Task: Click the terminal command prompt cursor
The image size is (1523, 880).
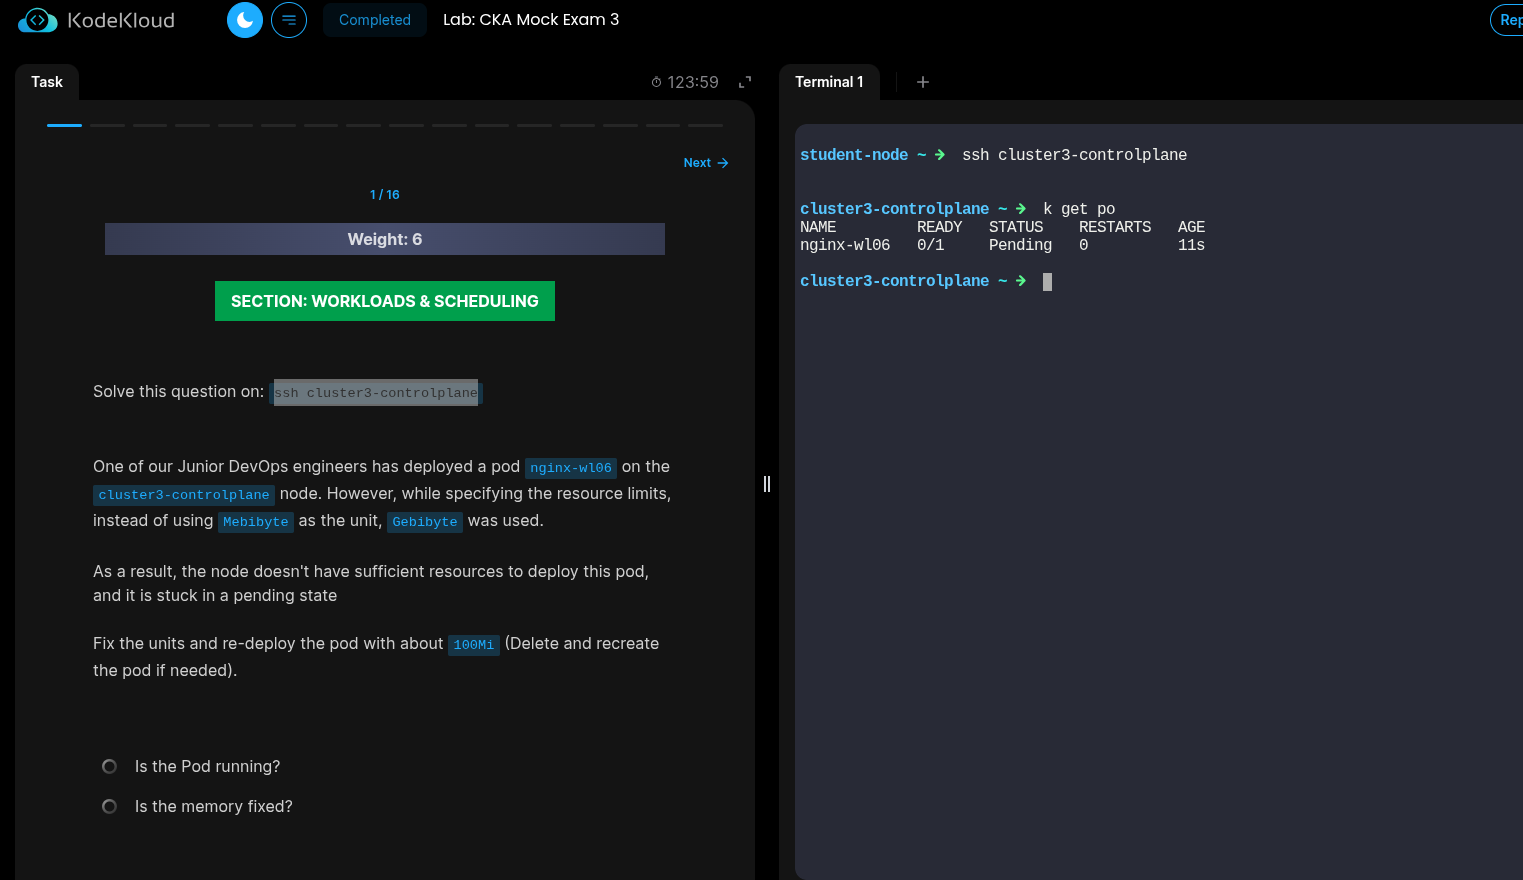Action: (1047, 282)
